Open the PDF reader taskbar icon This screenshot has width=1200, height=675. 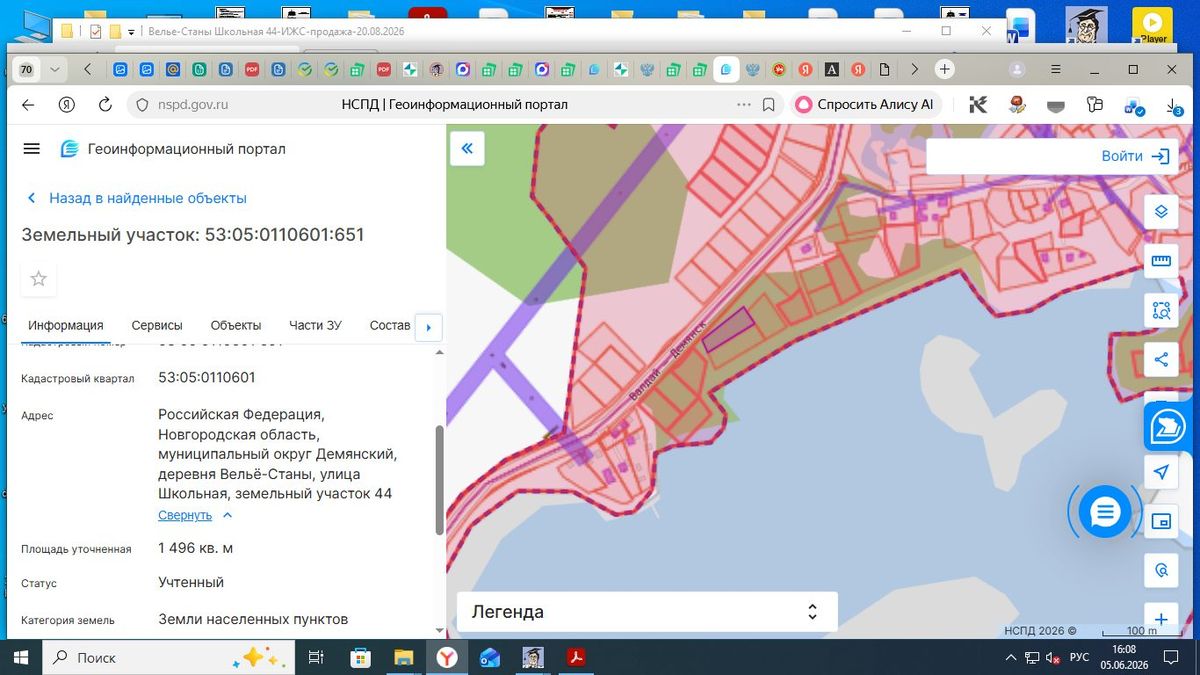pyautogui.click(x=577, y=657)
